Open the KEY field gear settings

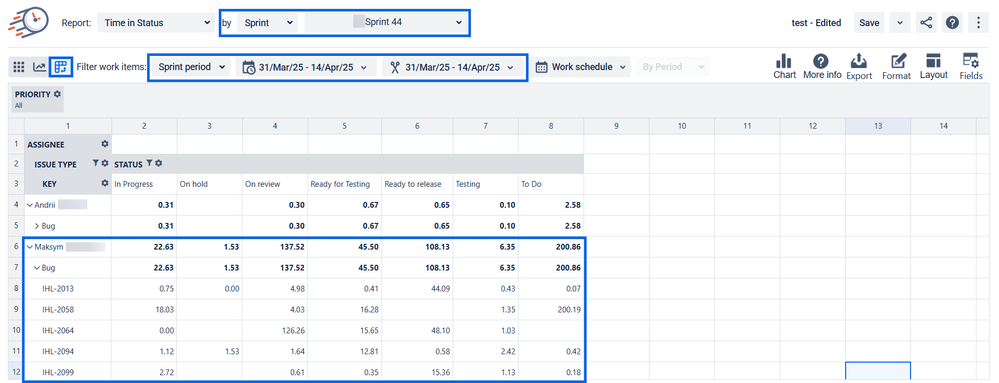coord(105,184)
